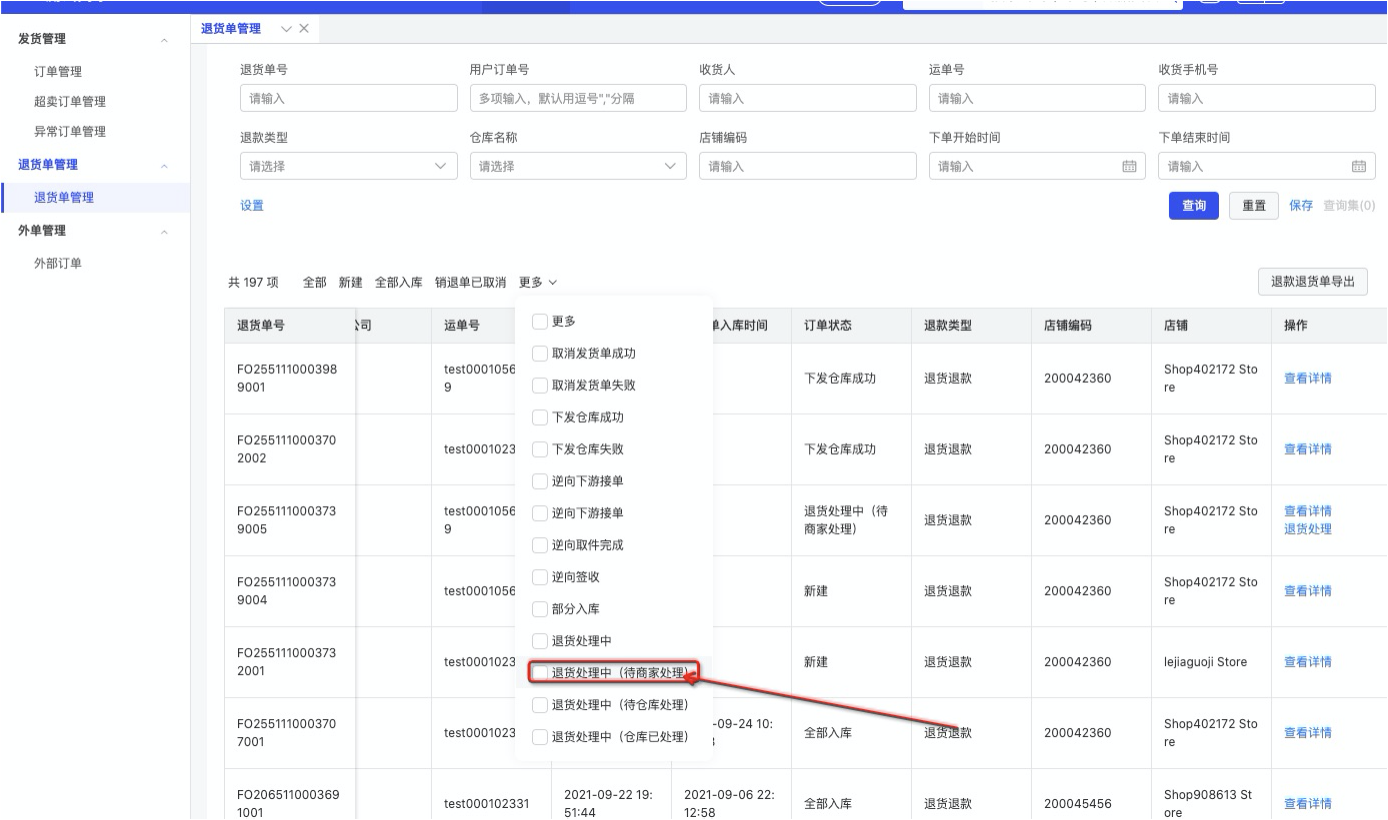Open 异常订单管理 in the sidebar
This screenshot has width=1388, height=820.
[70, 132]
